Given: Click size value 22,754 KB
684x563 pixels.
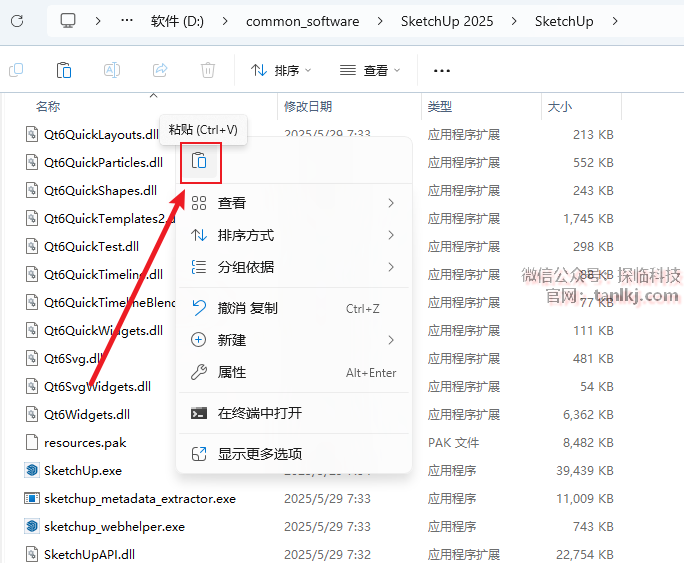Looking at the screenshot, I should [x=585, y=554].
